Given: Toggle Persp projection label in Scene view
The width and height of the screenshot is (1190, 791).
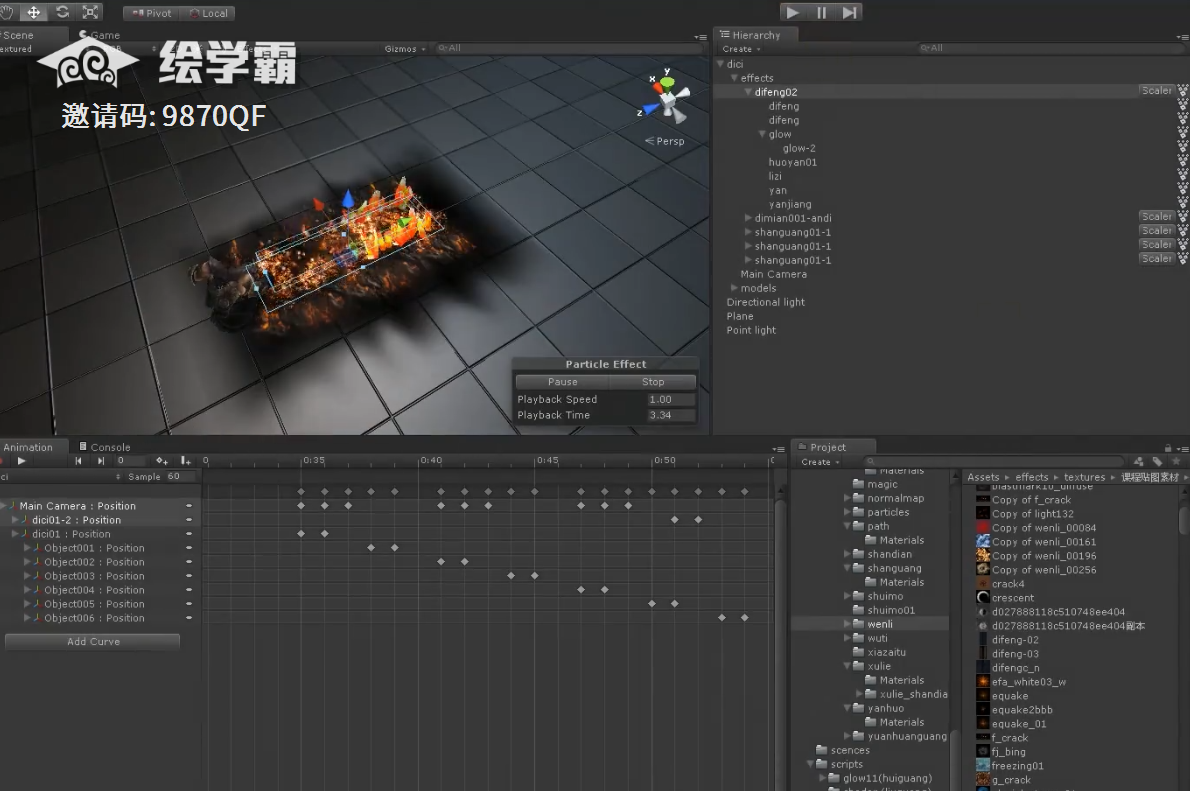Looking at the screenshot, I should pos(665,141).
